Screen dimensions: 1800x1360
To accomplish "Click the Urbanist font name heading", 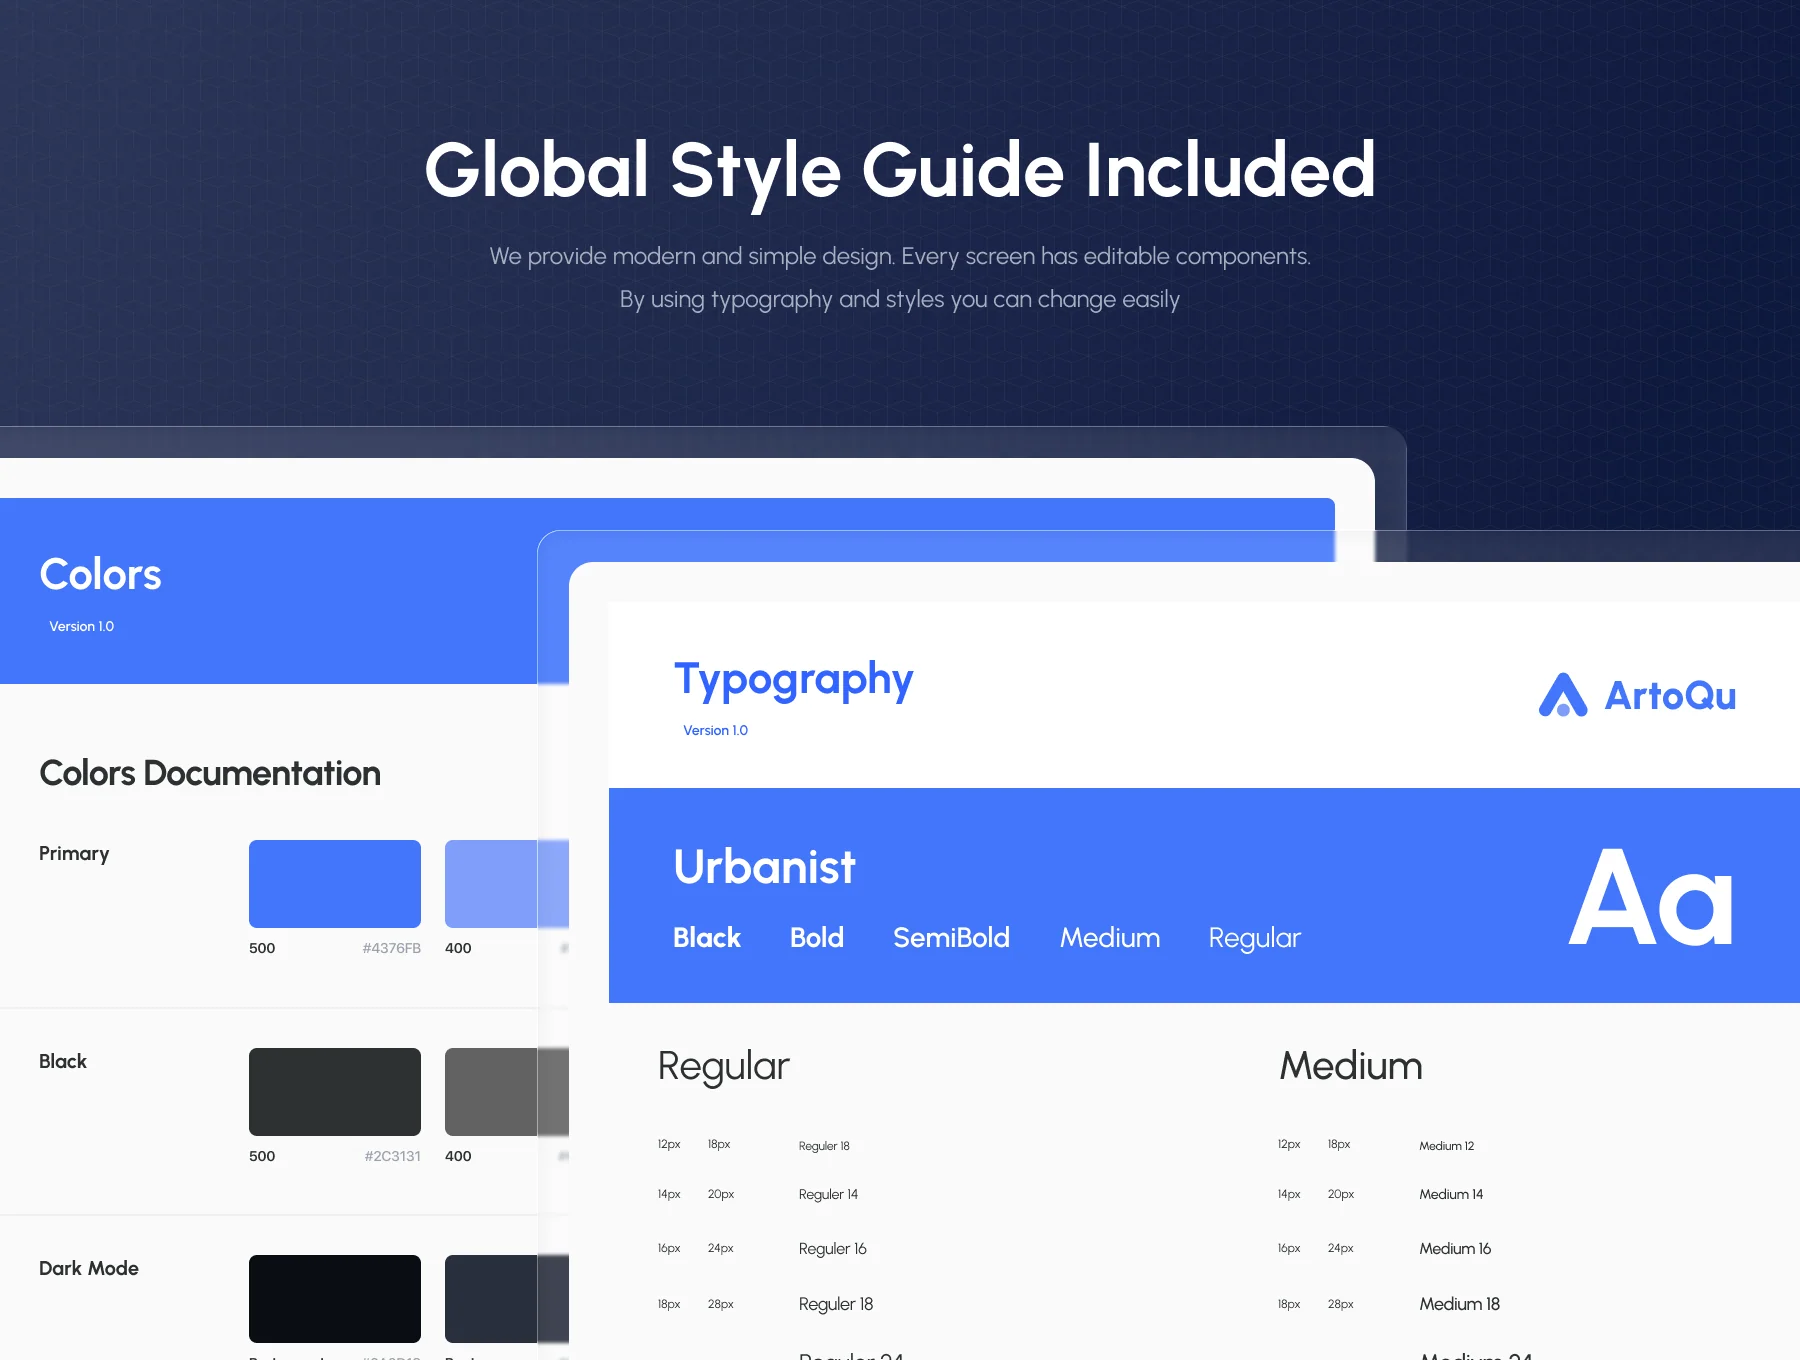I will [x=765, y=867].
